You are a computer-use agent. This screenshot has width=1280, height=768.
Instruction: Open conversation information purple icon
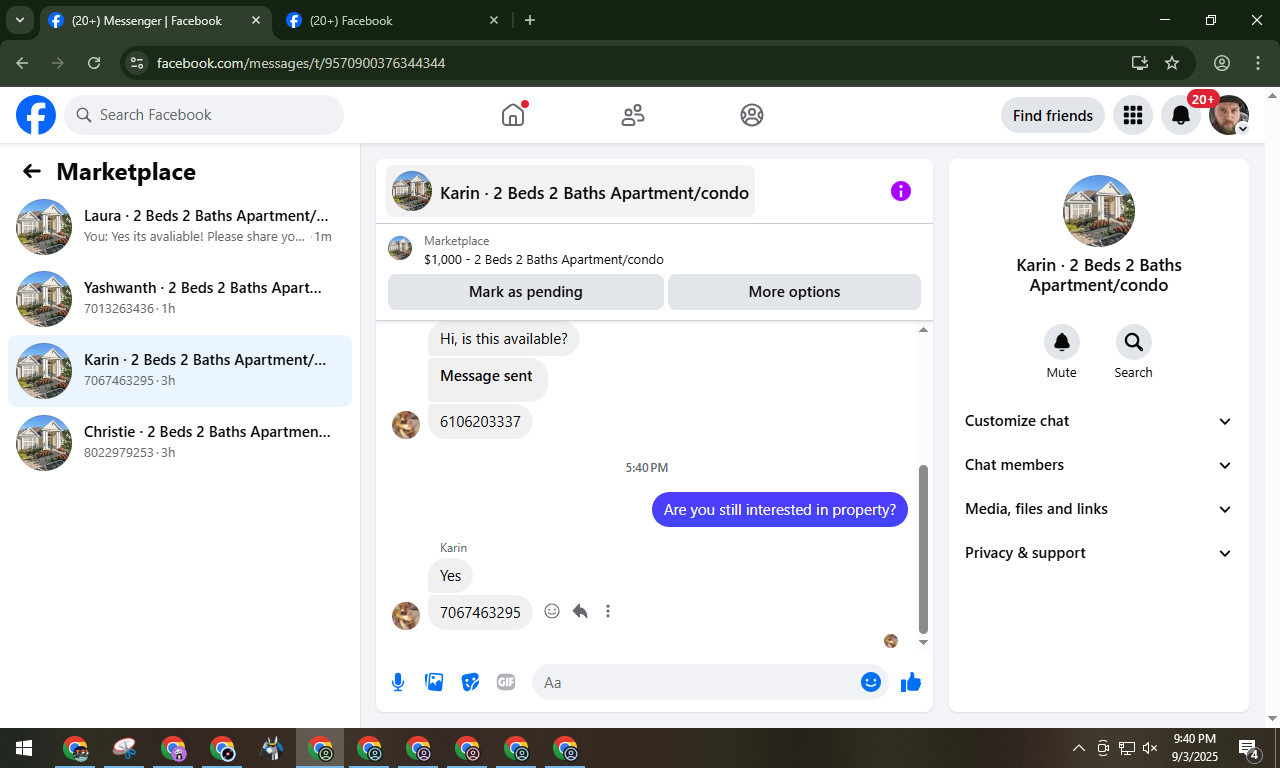(x=901, y=191)
